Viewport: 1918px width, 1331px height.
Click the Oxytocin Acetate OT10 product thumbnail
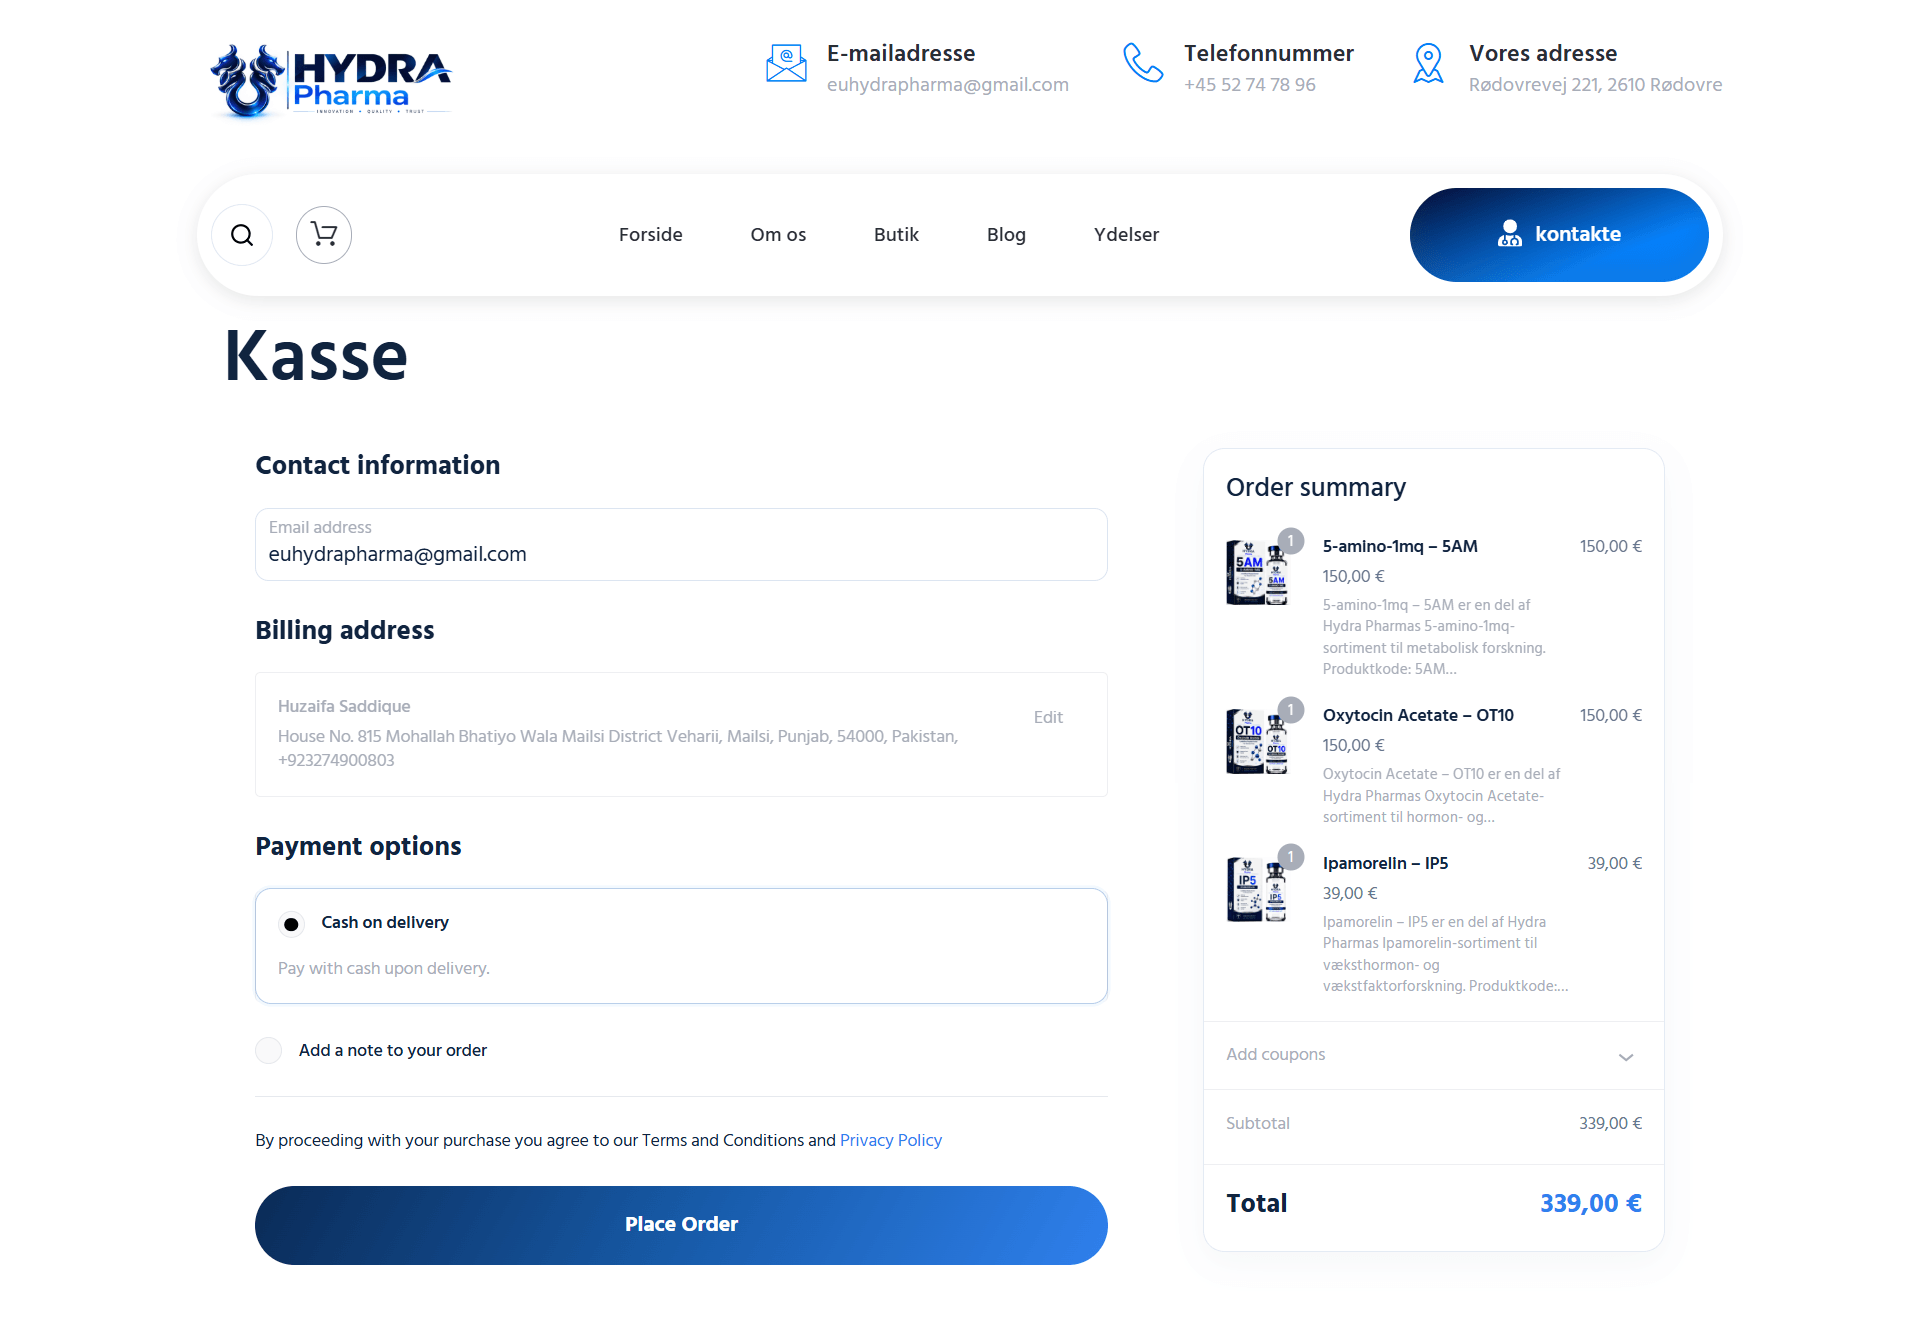1257,742
